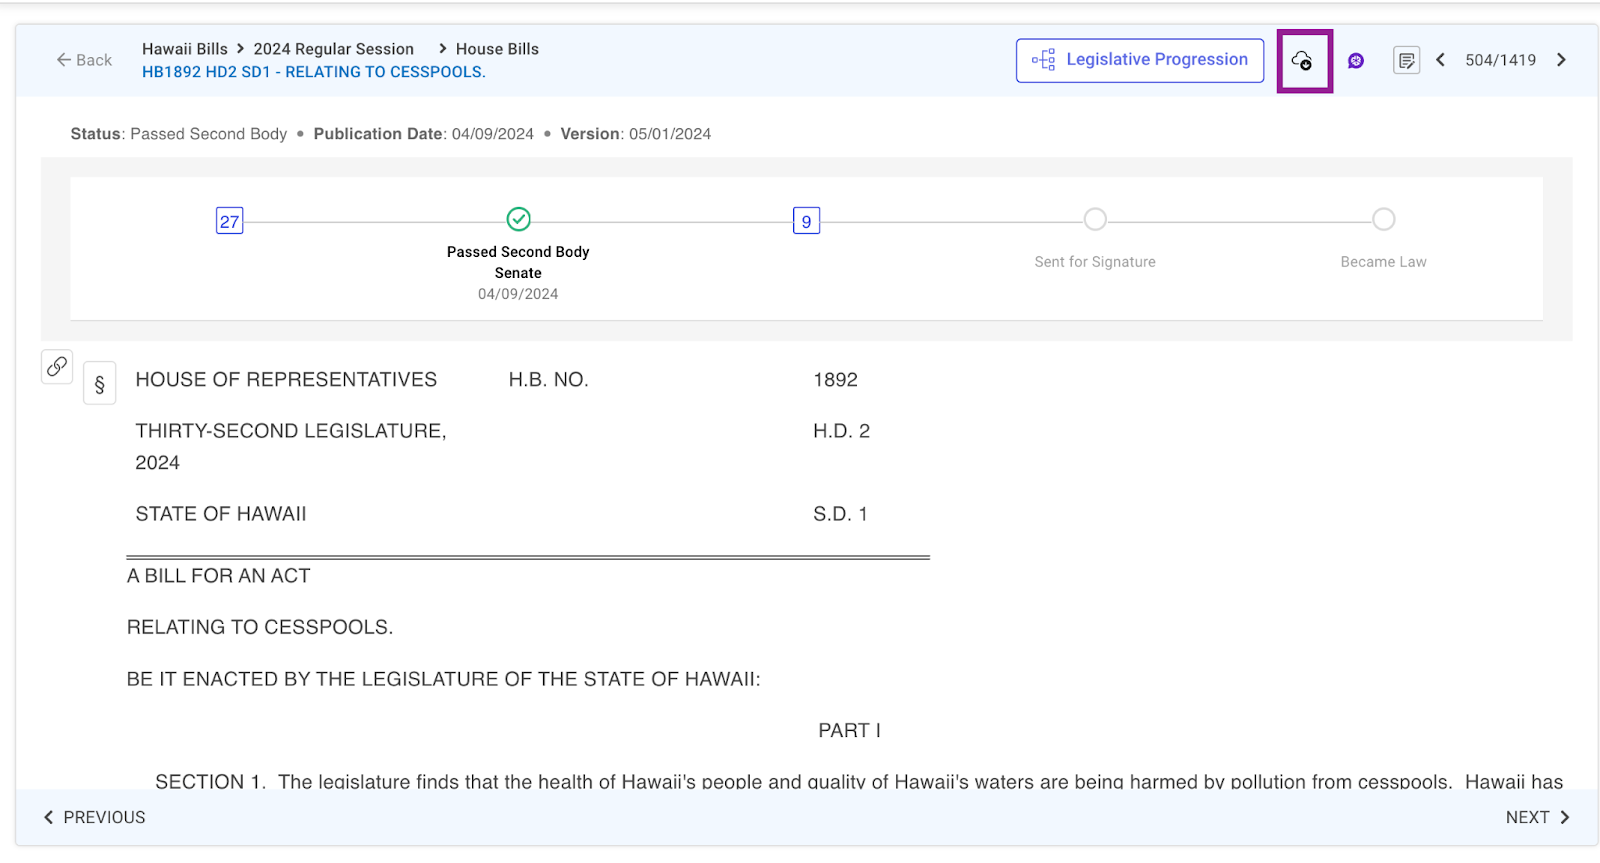Go to previous document with left chevron
1600x863 pixels.
tap(1441, 60)
